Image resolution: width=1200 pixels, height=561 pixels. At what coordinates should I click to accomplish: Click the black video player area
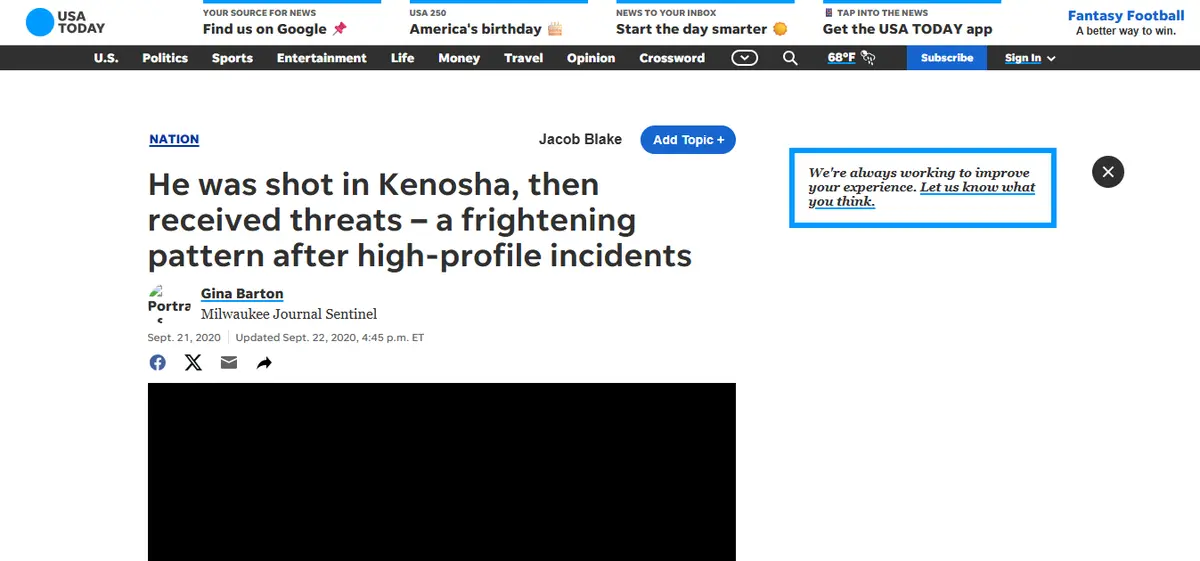[x=442, y=472]
